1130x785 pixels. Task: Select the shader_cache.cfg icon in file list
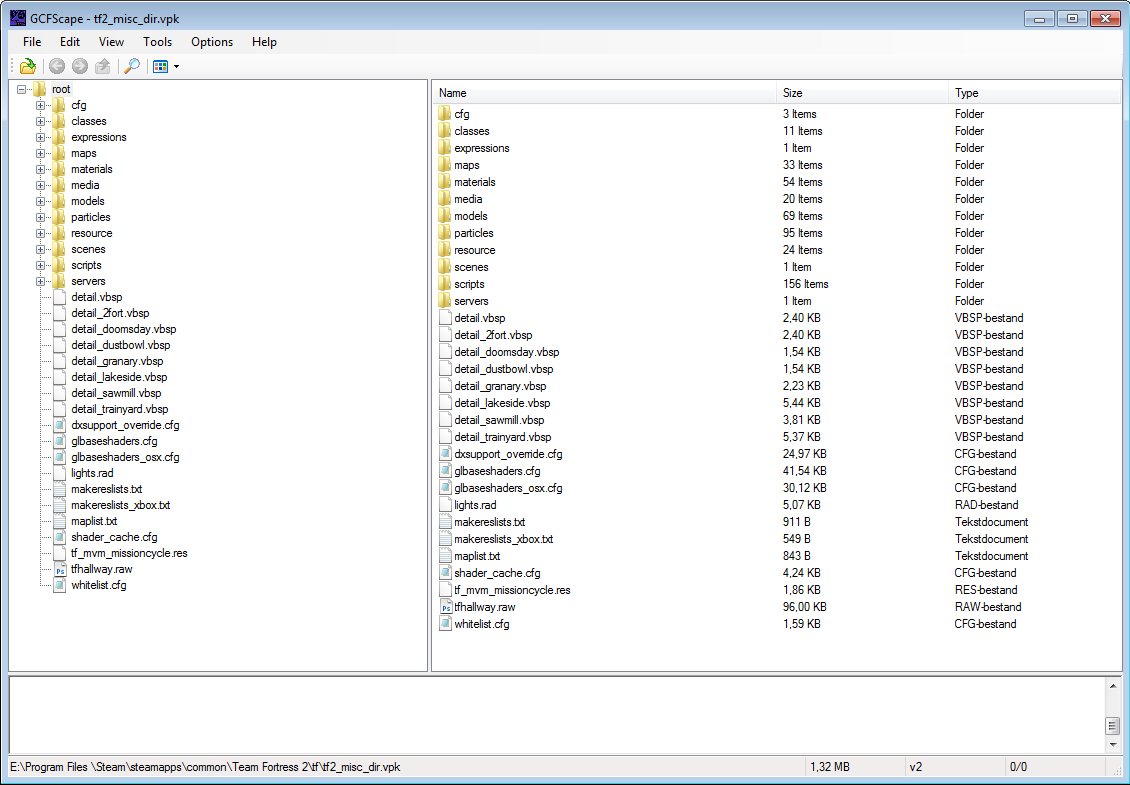[445, 573]
